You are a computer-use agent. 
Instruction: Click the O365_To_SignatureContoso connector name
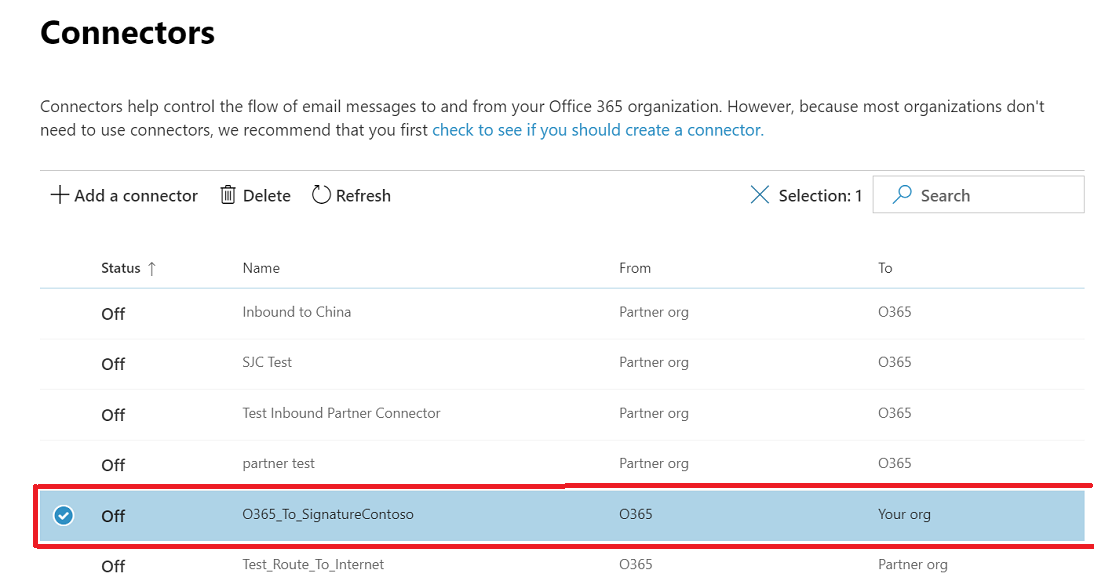pyautogui.click(x=327, y=515)
